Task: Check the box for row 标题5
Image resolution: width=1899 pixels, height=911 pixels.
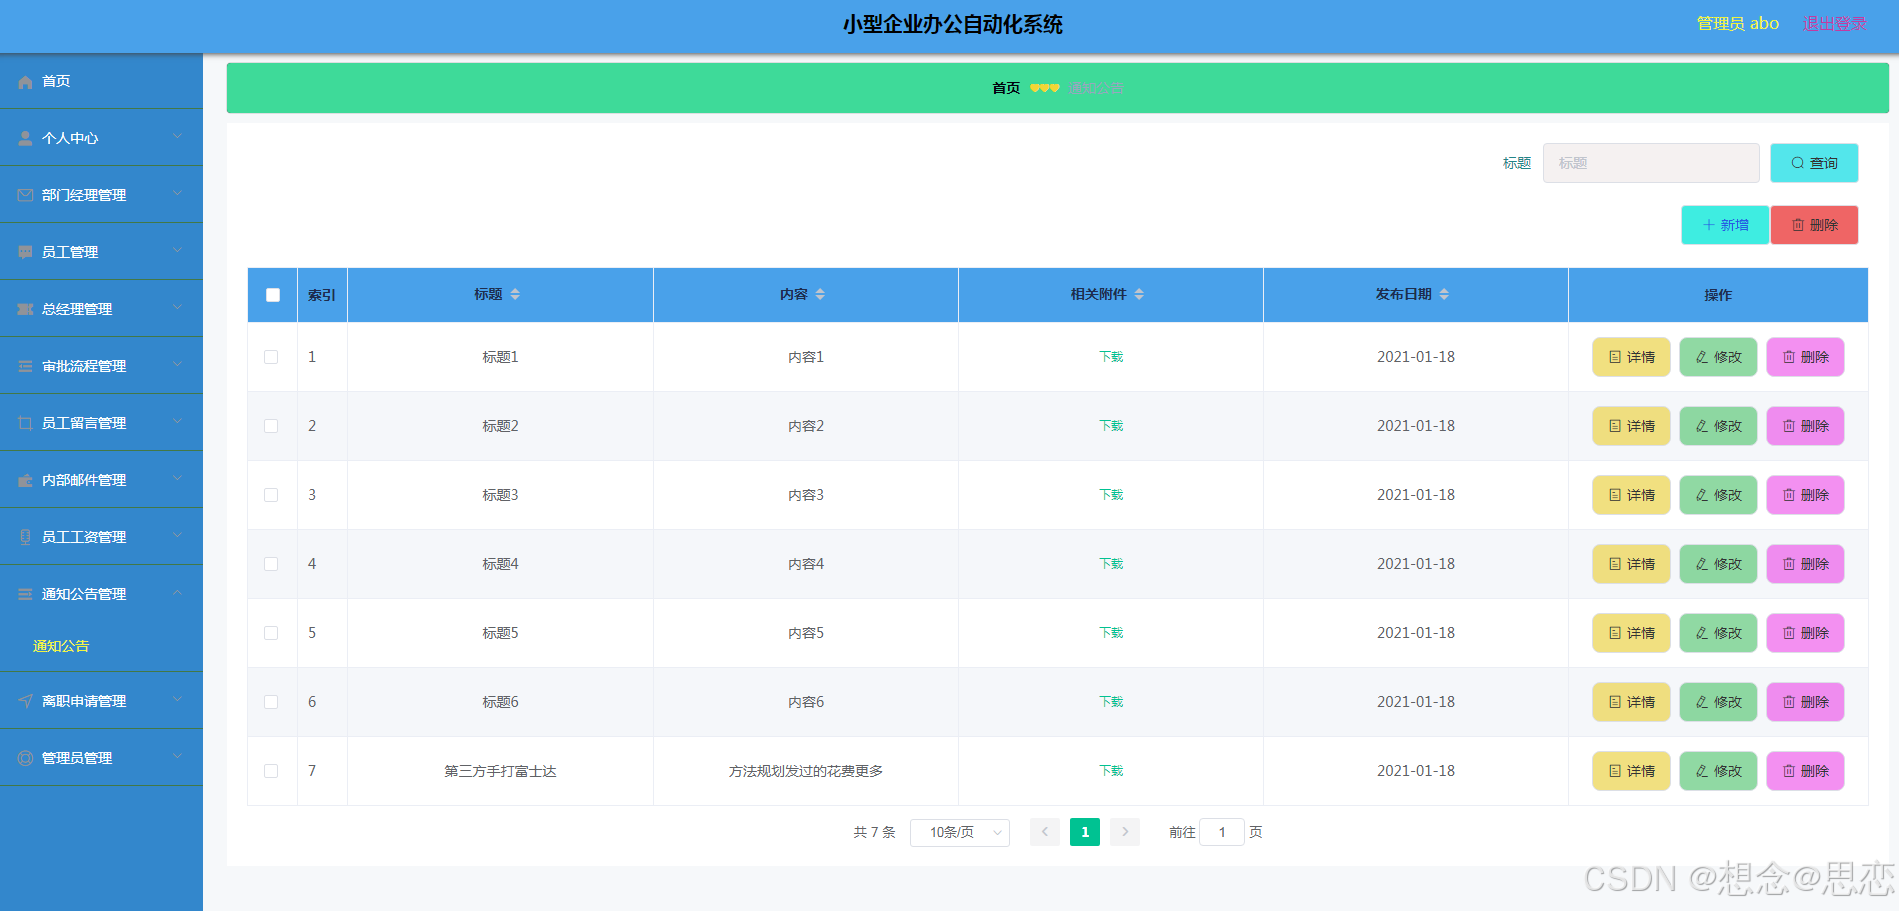Action: pos(271,633)
